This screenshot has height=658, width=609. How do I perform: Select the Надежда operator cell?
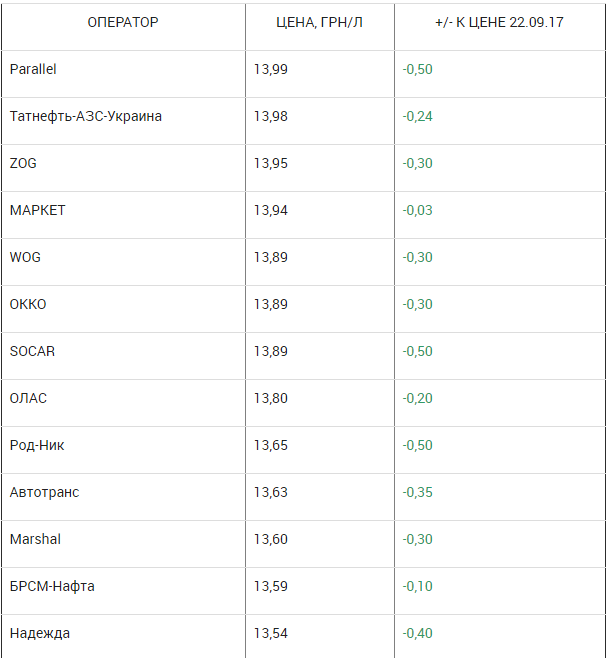point(40,633)
